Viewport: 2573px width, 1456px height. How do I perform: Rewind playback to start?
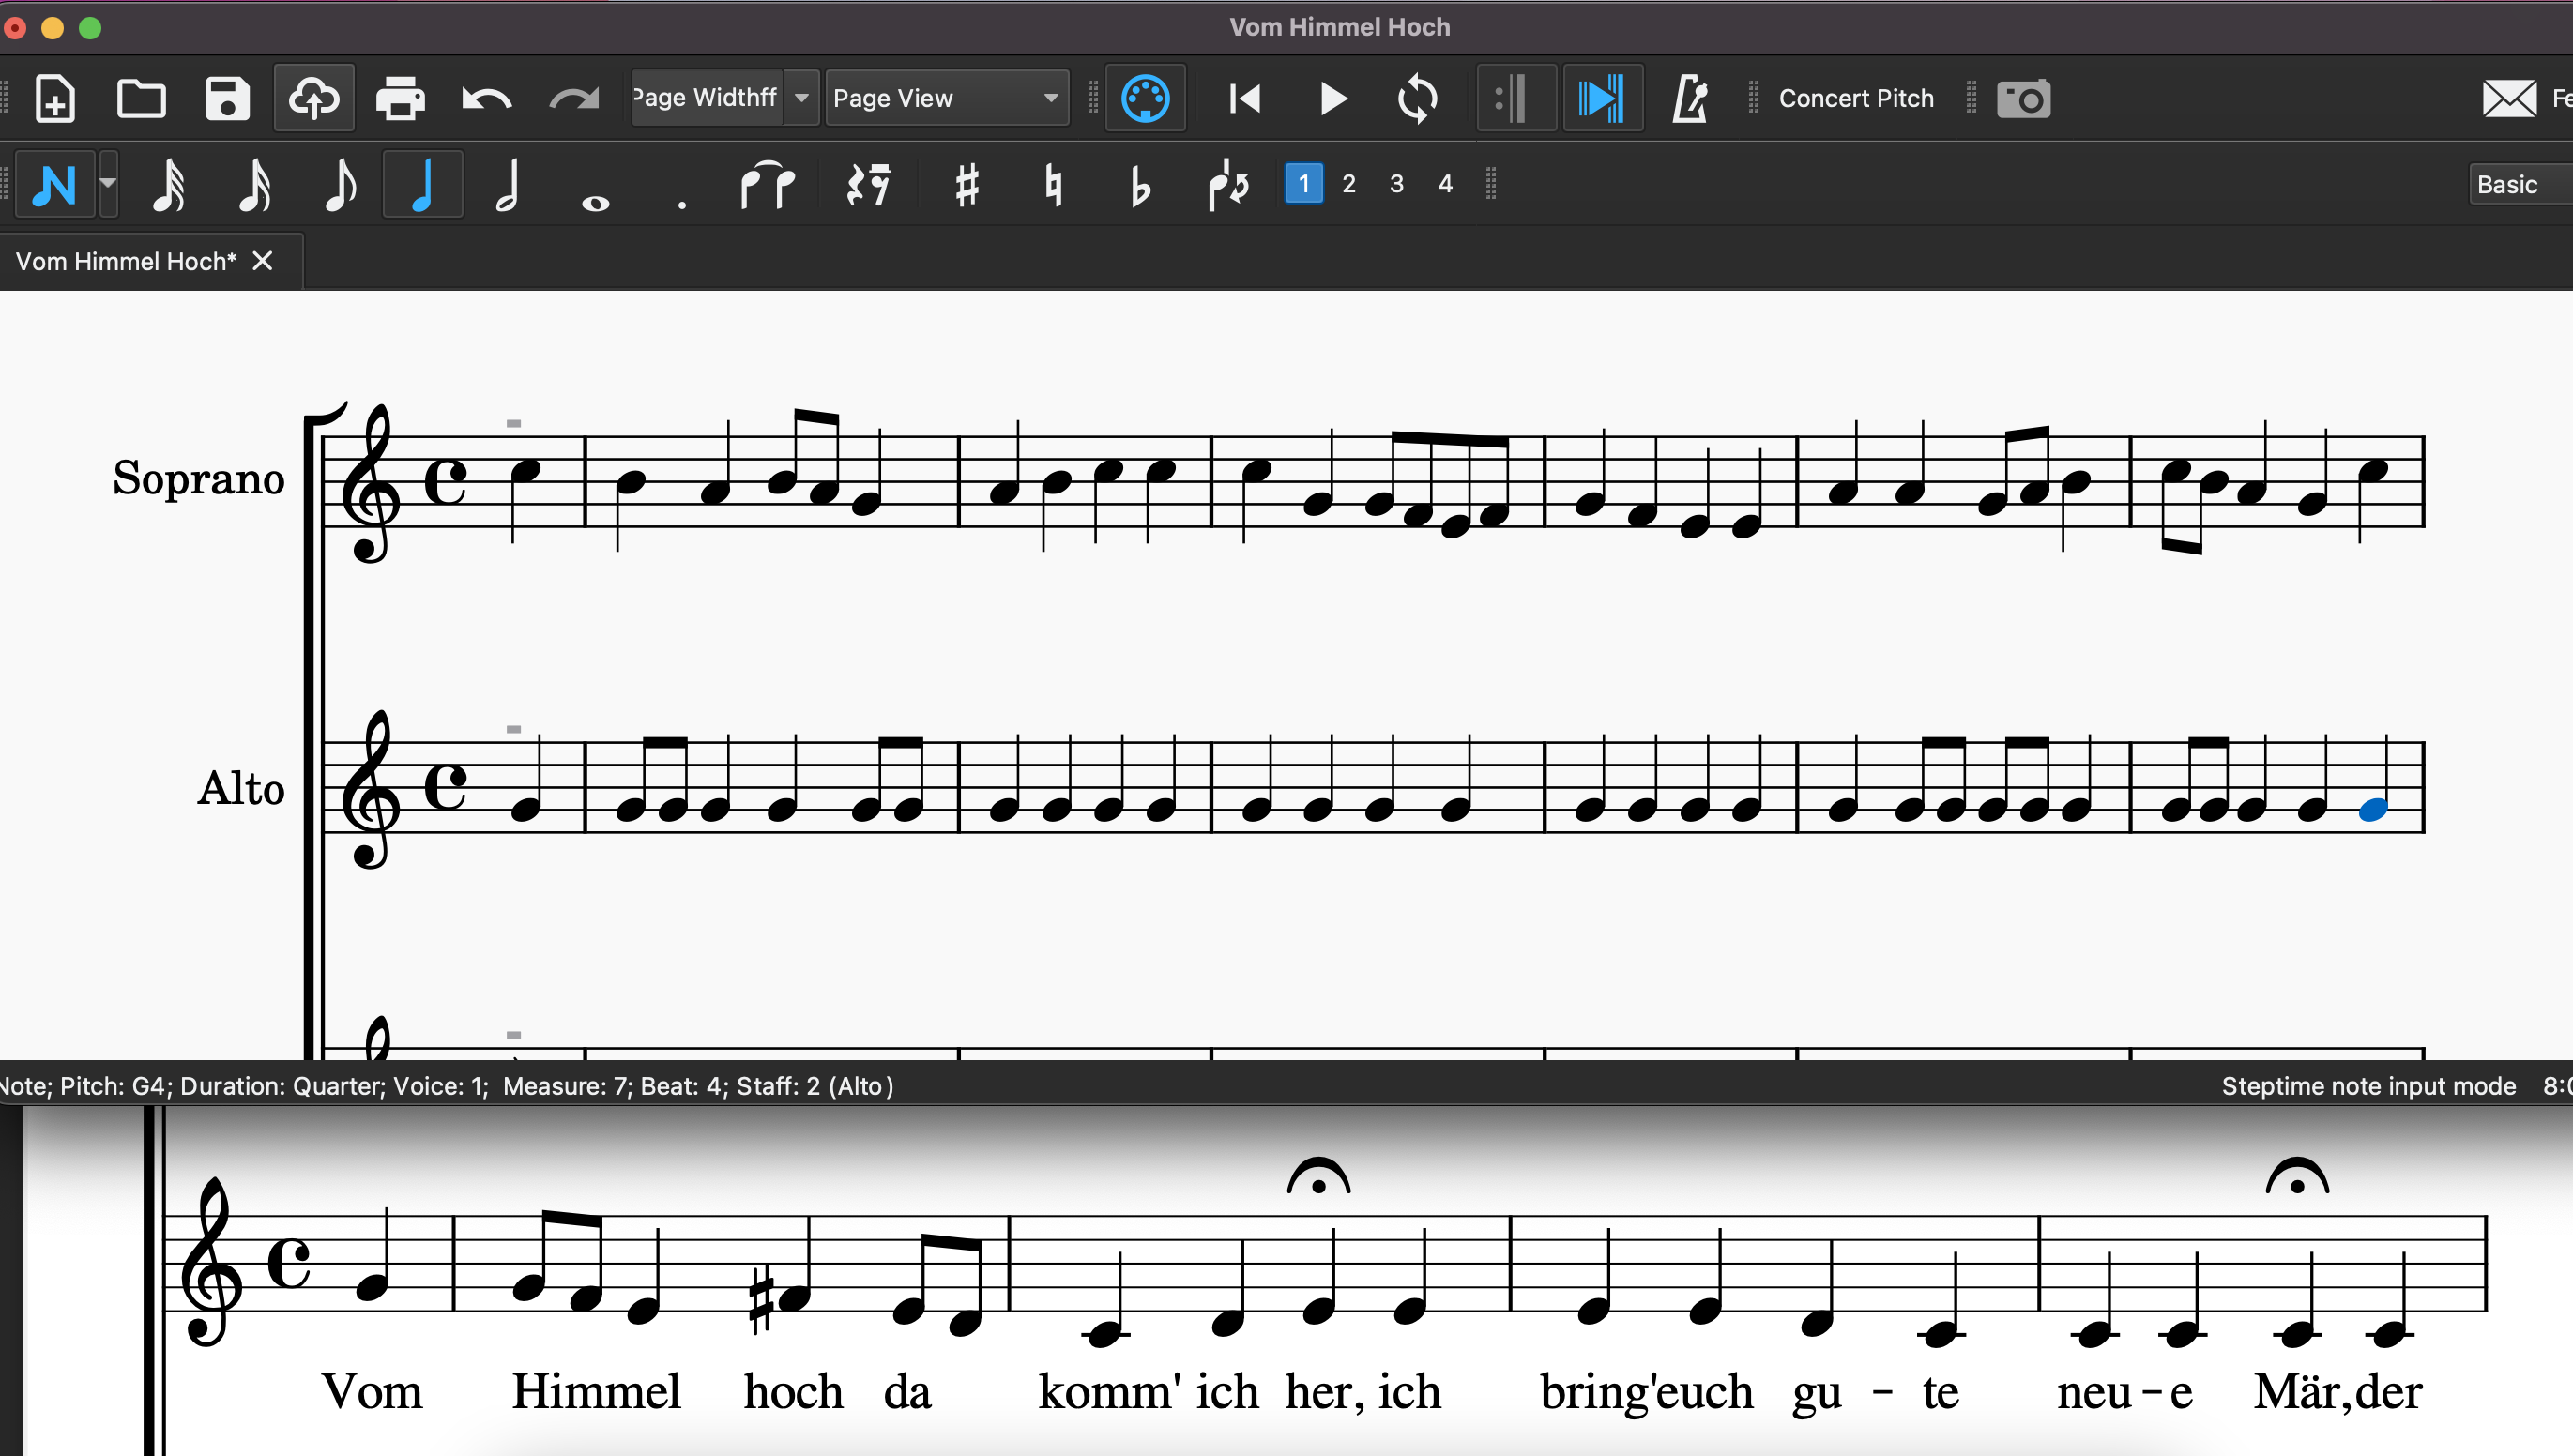coord(1245,98)
